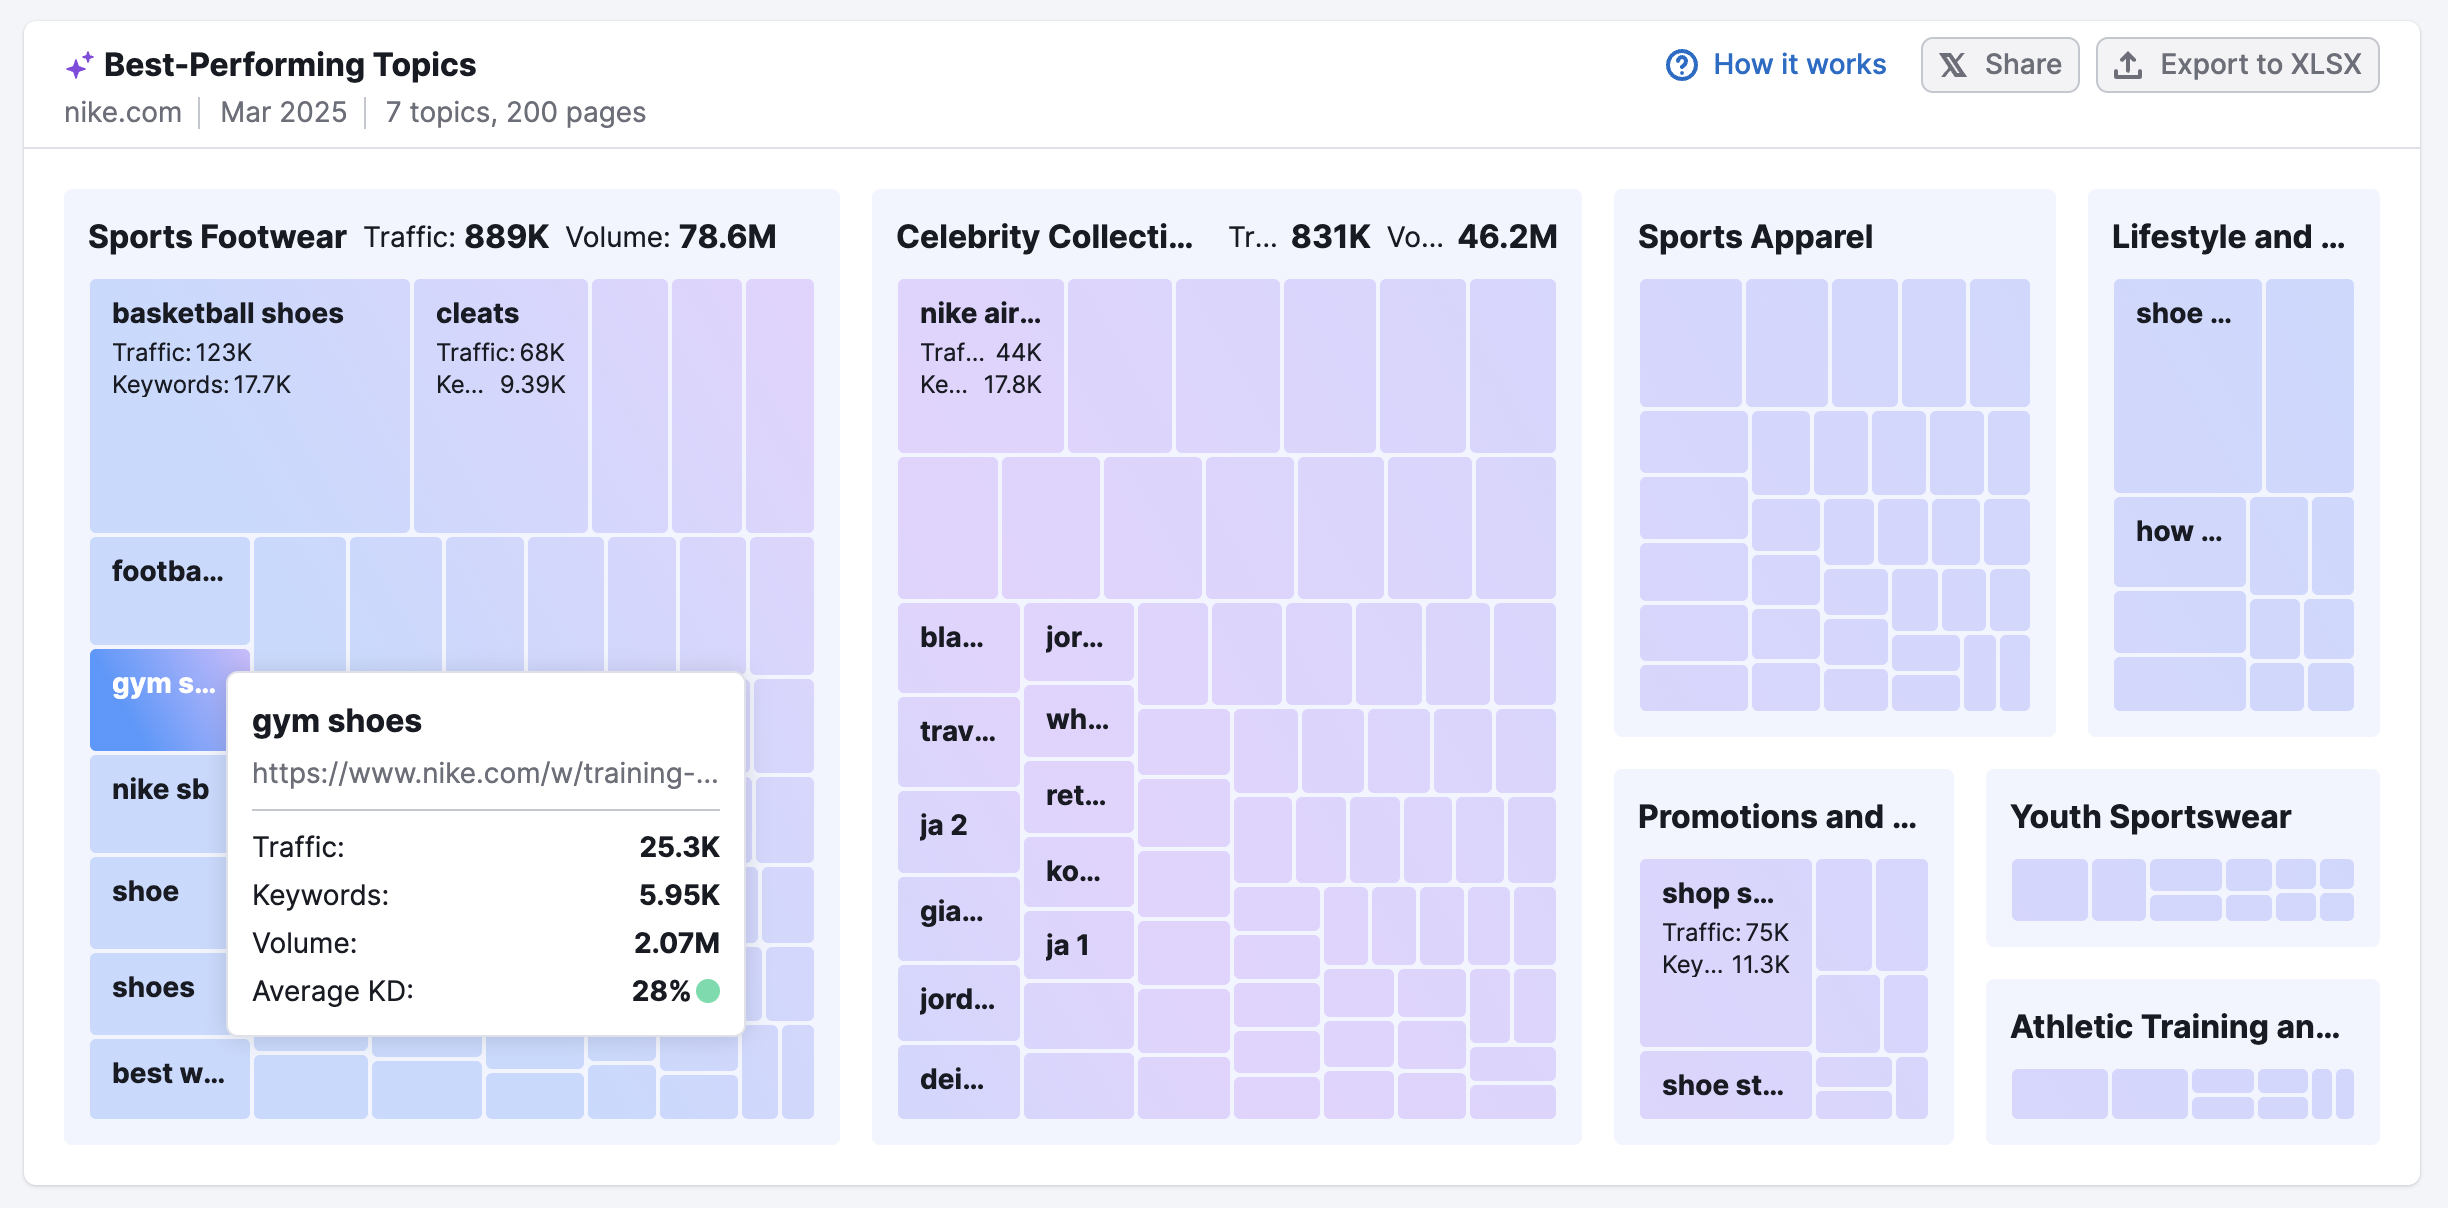Select the nike air tile in Celebrity Collections
Image resolution: width=2448 pixels, height=1208 pixels.
tap(980, 365)
